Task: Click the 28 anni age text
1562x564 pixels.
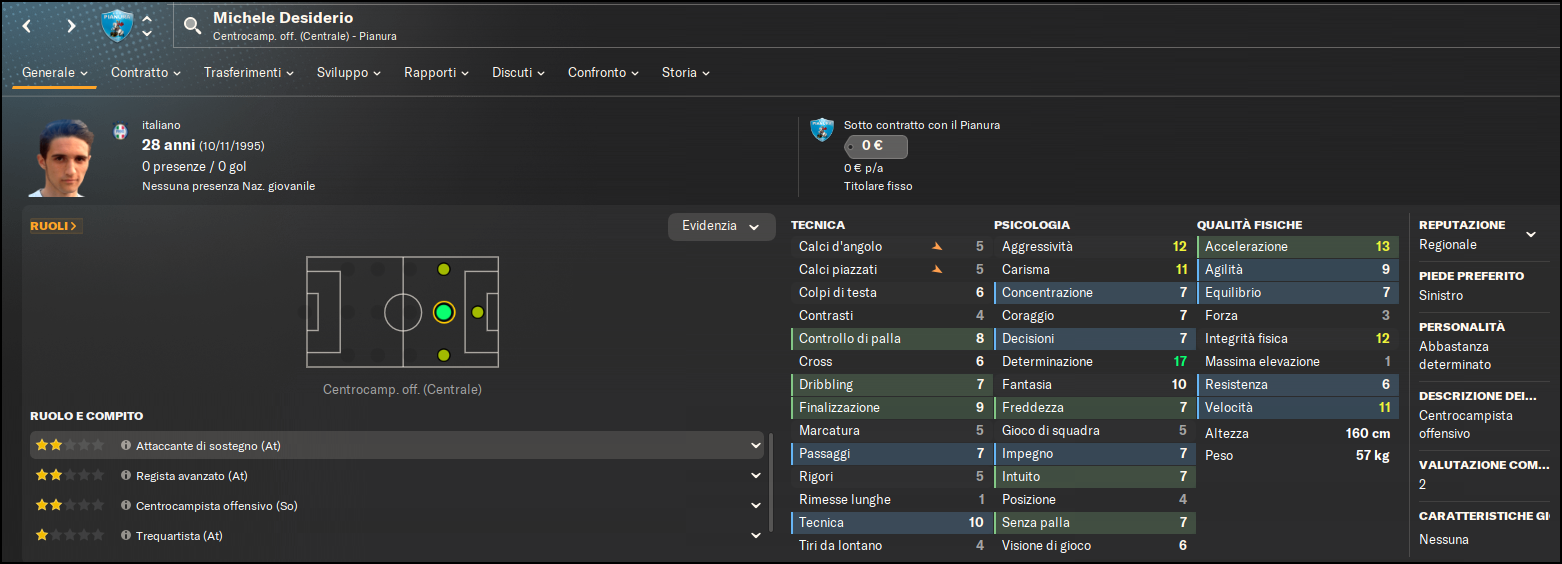Action: click(168, 145)
